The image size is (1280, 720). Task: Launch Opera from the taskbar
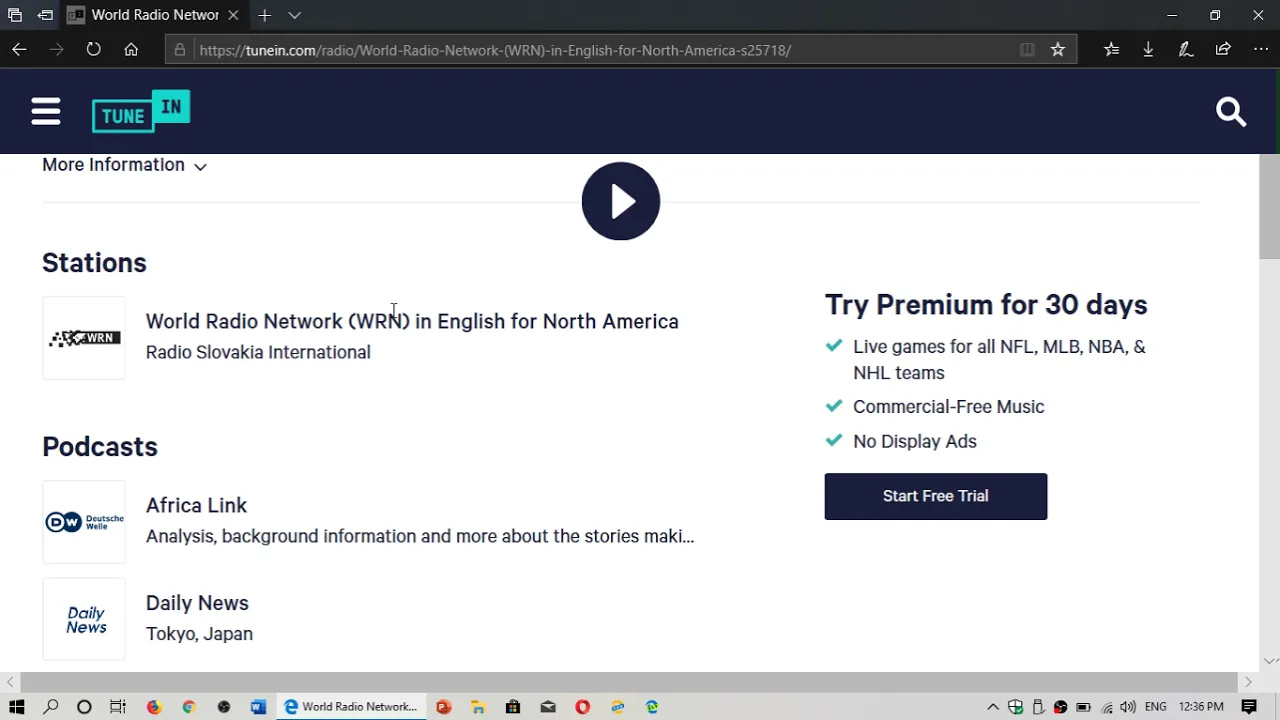582,707
